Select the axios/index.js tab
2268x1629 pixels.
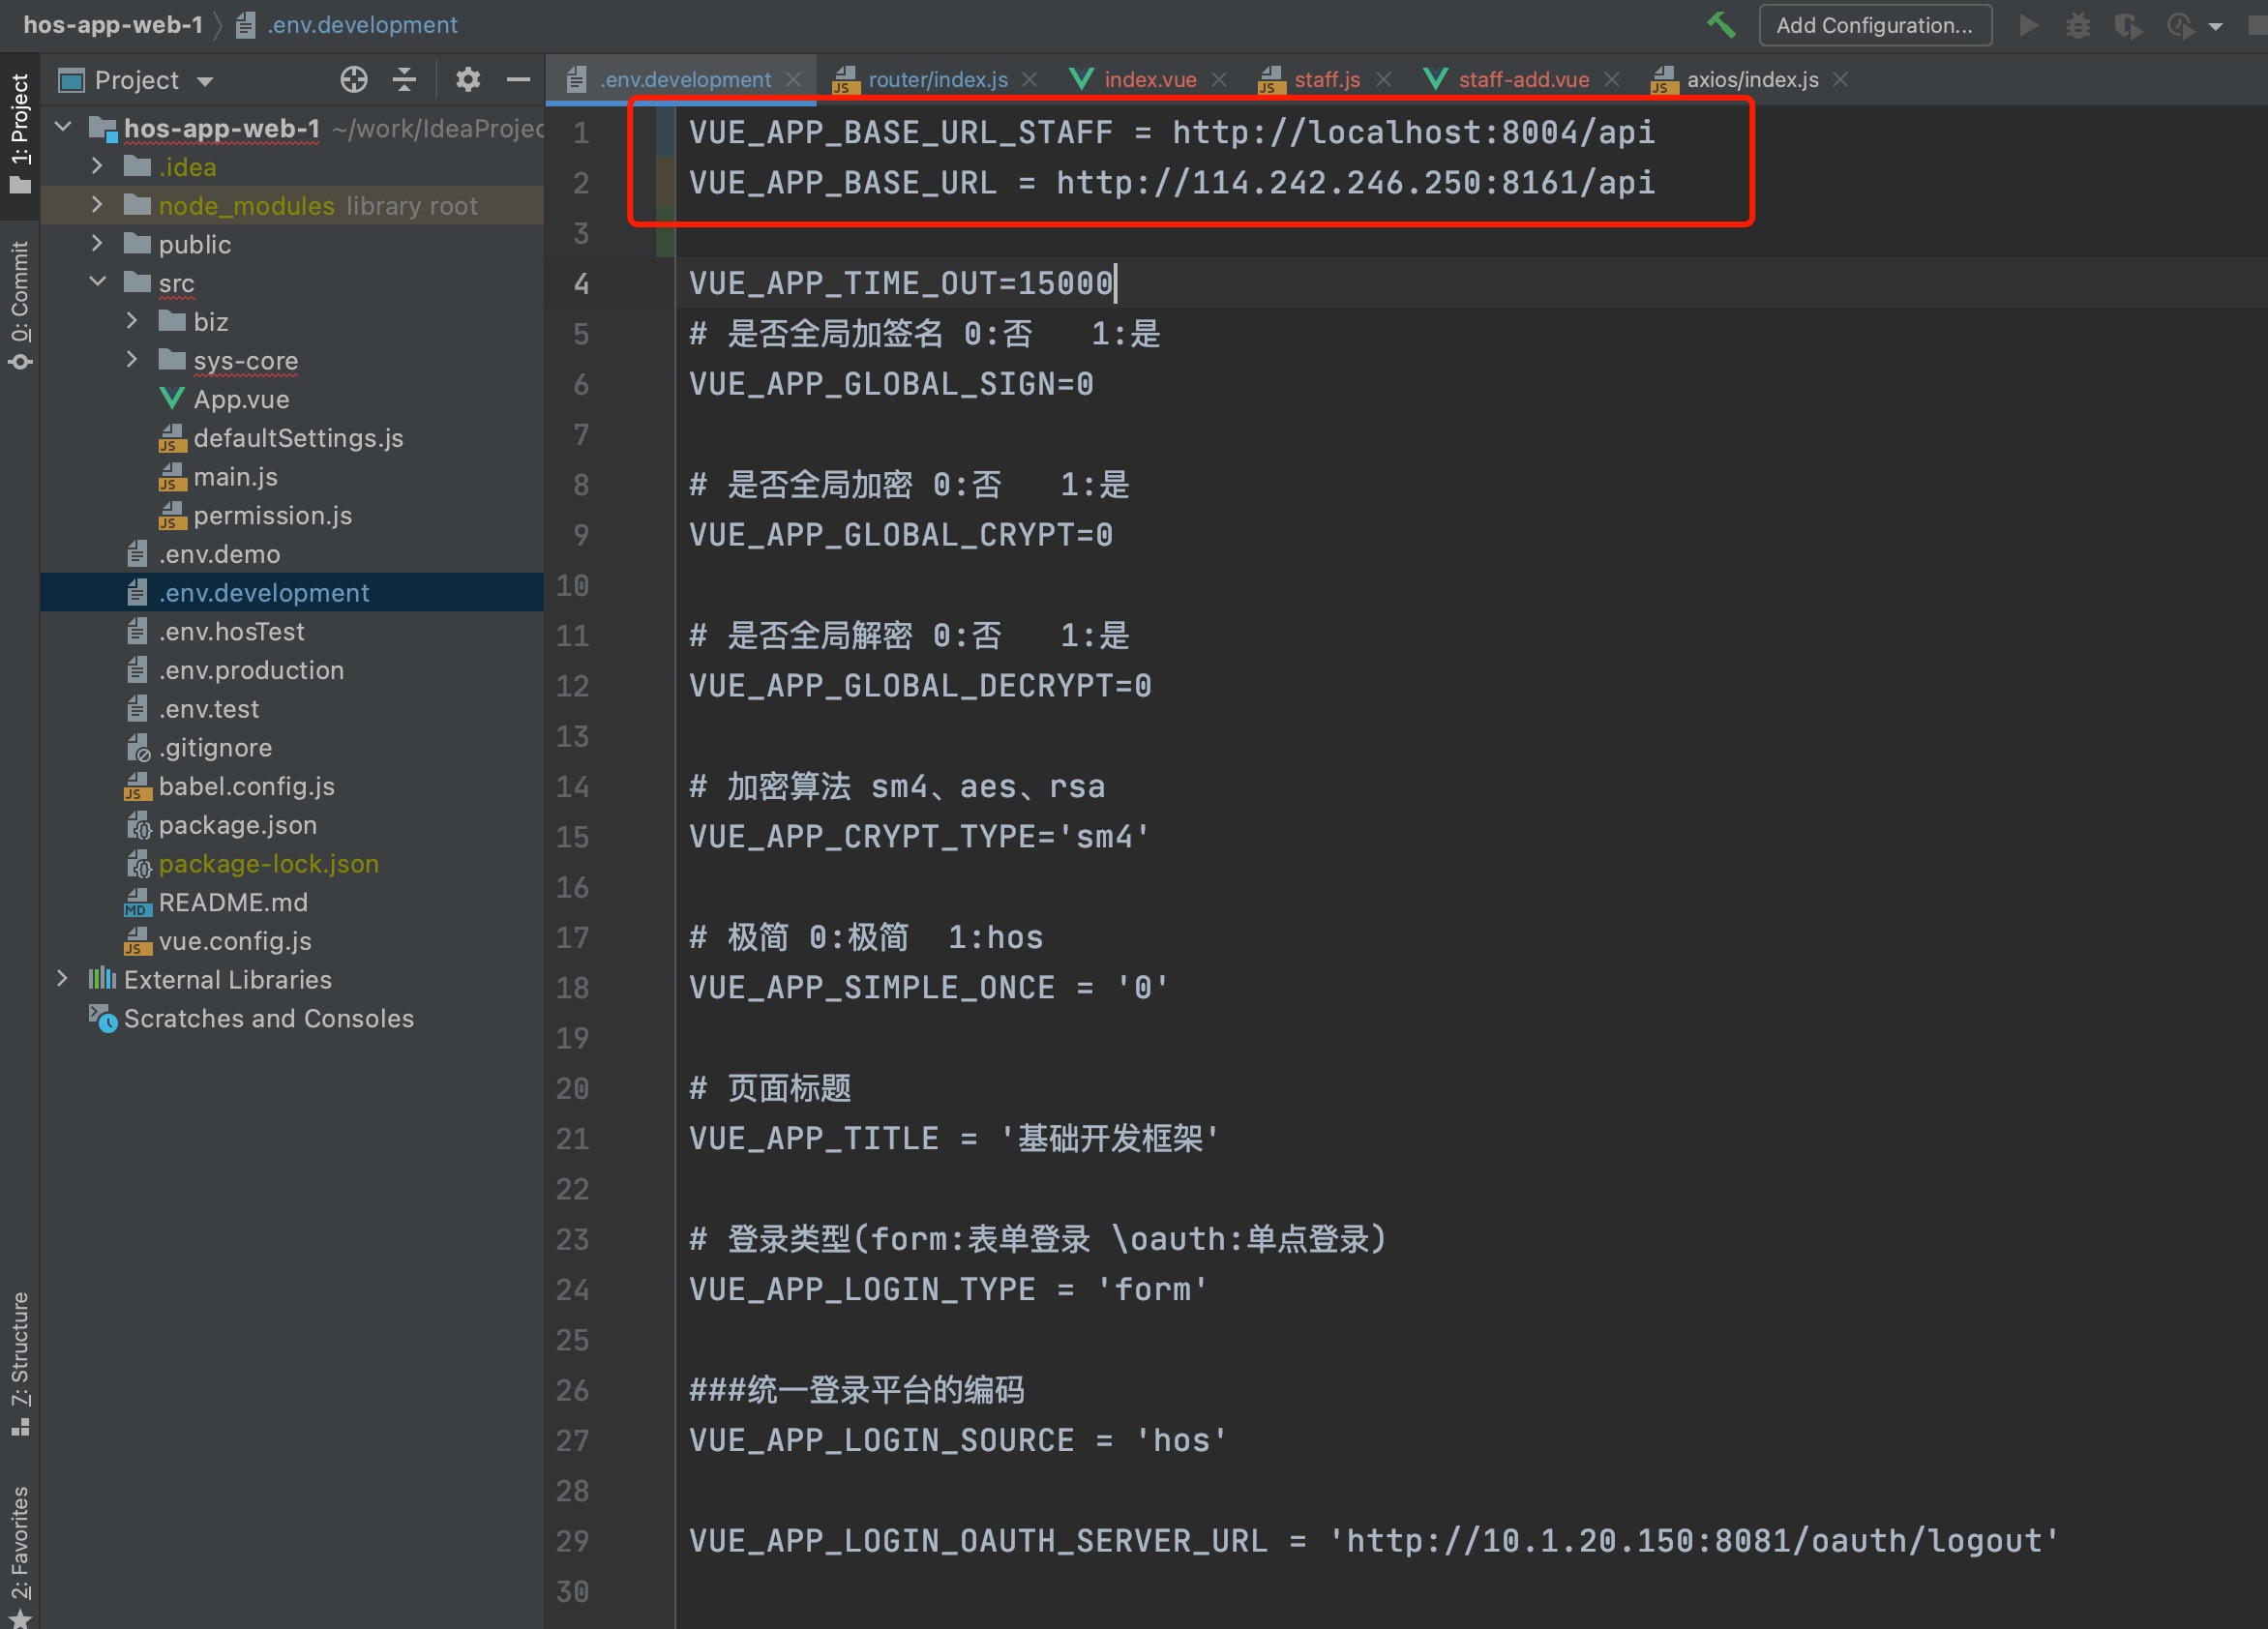(x=1744, y=79)
